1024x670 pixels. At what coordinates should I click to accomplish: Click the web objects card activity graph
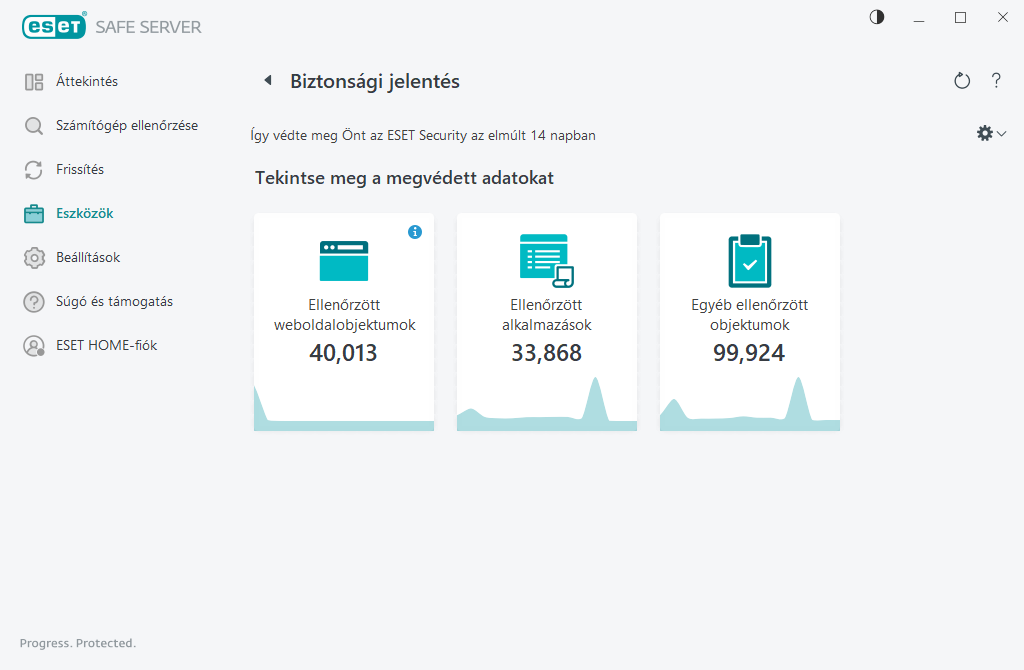tap(344, 409)
